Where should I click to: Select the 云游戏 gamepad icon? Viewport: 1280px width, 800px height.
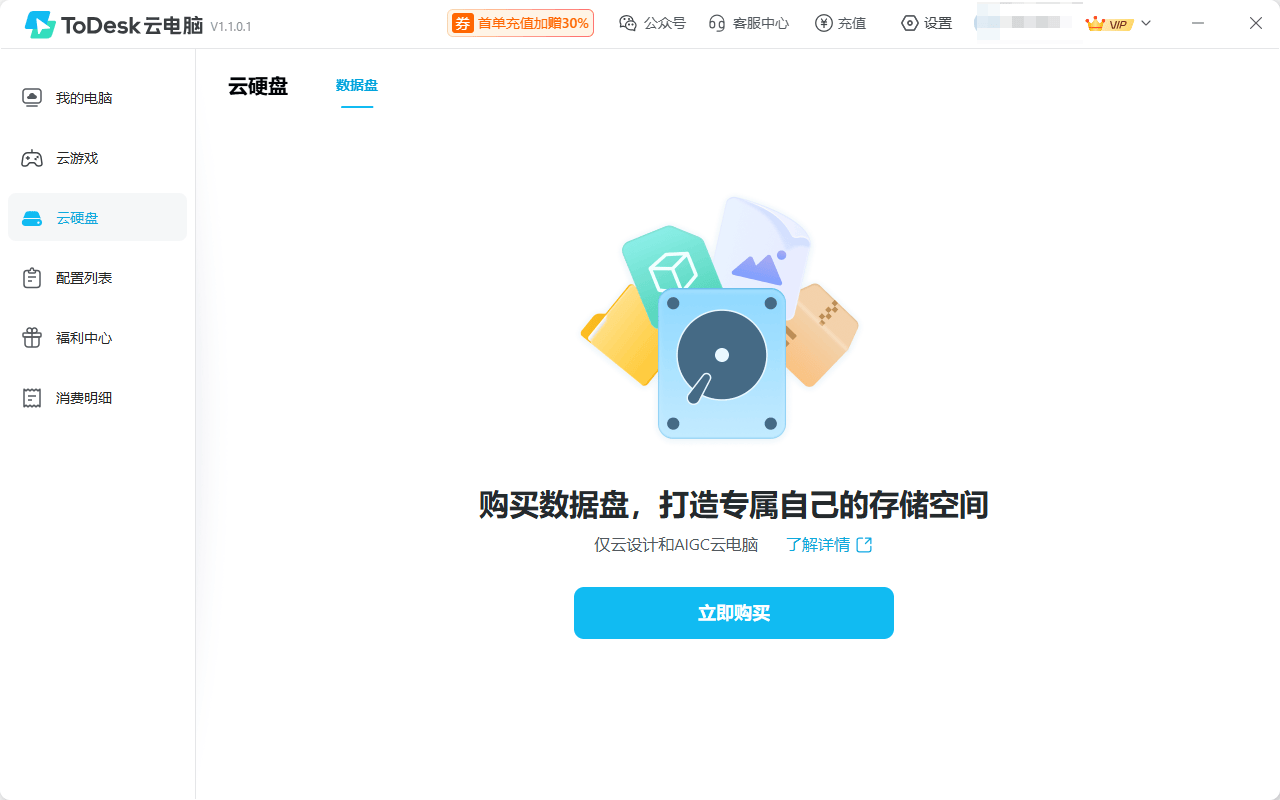(x=32, y=158)
